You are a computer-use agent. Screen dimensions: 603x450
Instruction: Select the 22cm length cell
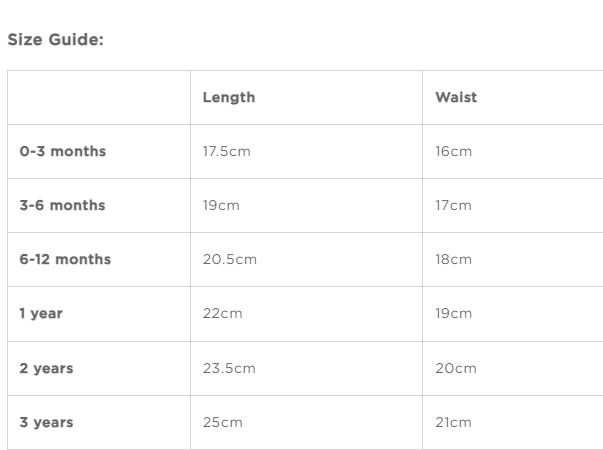coord(222,313)
